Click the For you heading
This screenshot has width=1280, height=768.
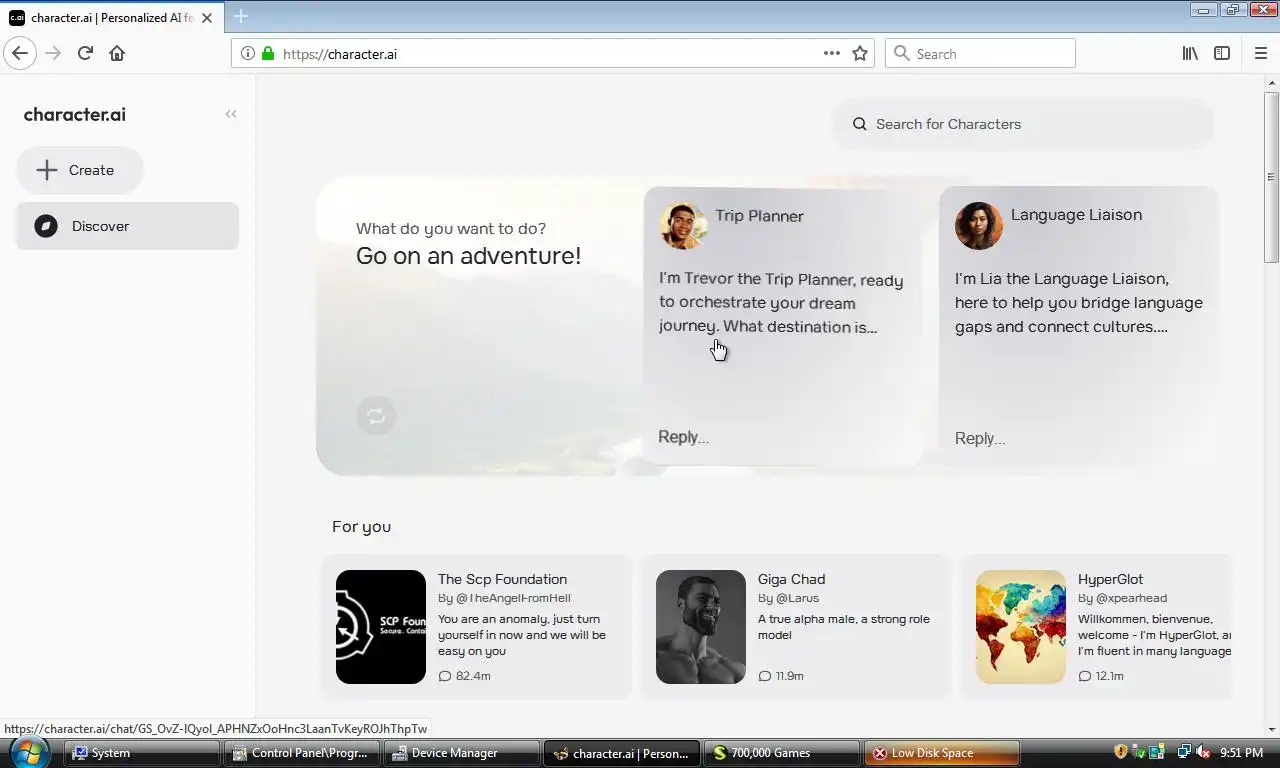pyautogui.click(x=361, y=527)
